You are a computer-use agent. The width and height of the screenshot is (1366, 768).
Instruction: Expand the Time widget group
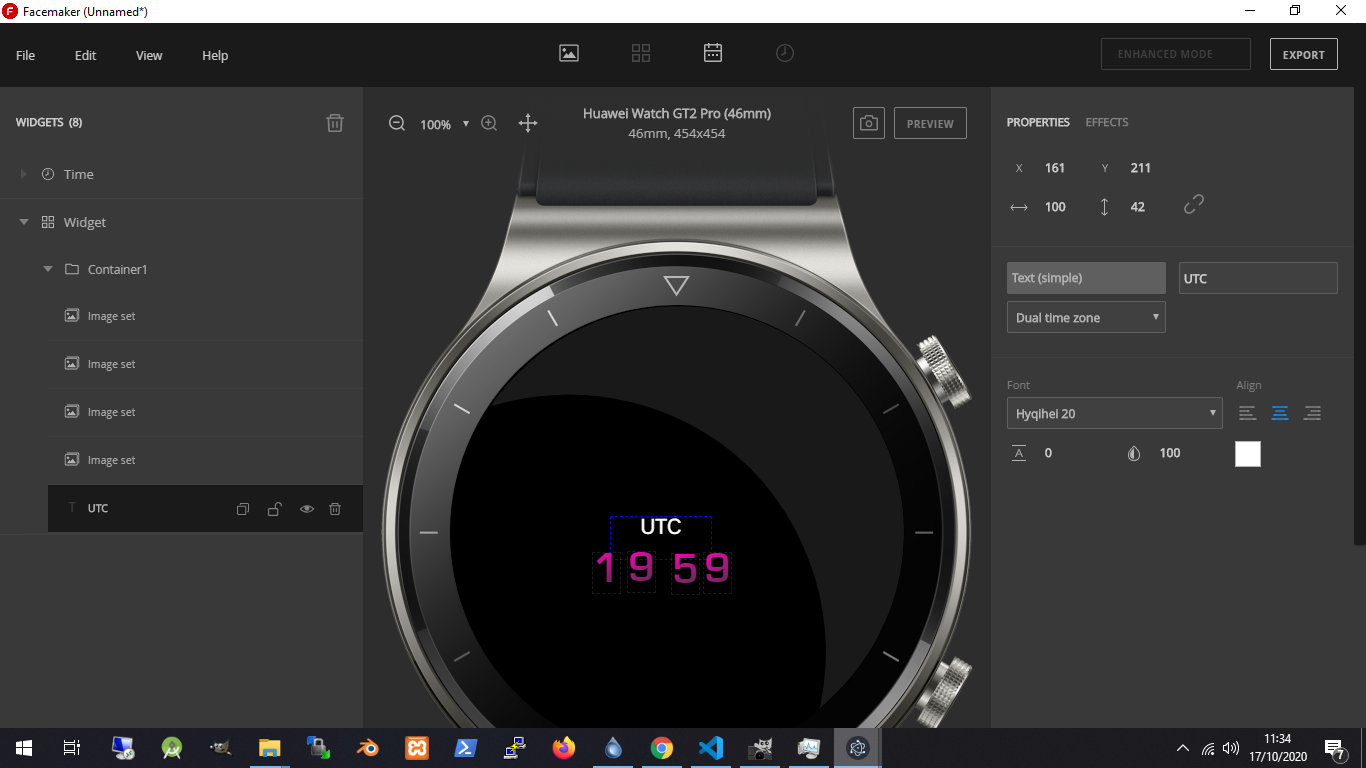pyautogui.click(x=23, y=174)
